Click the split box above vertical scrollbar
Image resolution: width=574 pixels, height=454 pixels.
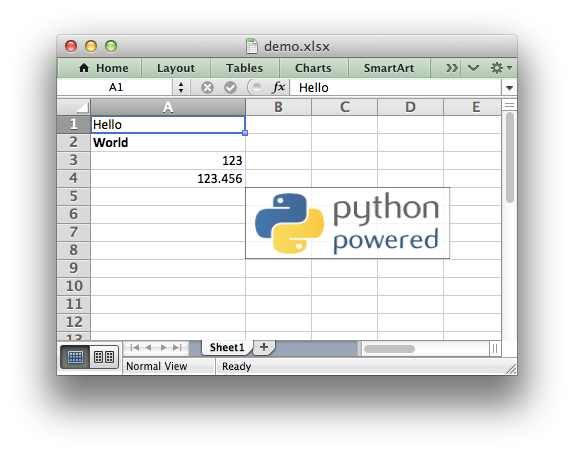coord(509,105)
